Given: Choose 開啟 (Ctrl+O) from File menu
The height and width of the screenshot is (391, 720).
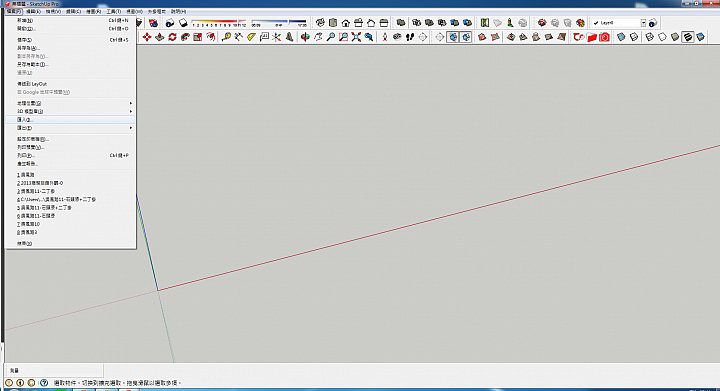Looking at the screenshot, I should (70, 29).
